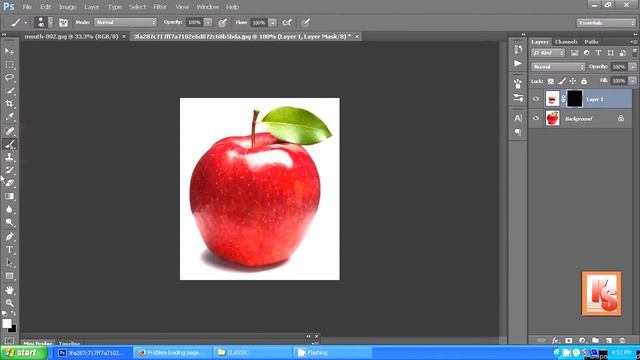Select the Rectangle shape tool

click(x=9, y=276)
